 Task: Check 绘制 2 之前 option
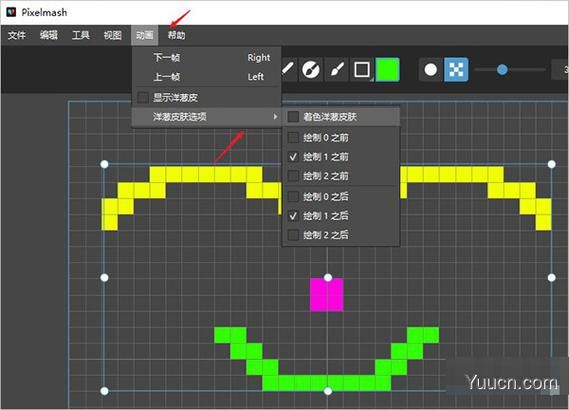(x=293, y=176)
